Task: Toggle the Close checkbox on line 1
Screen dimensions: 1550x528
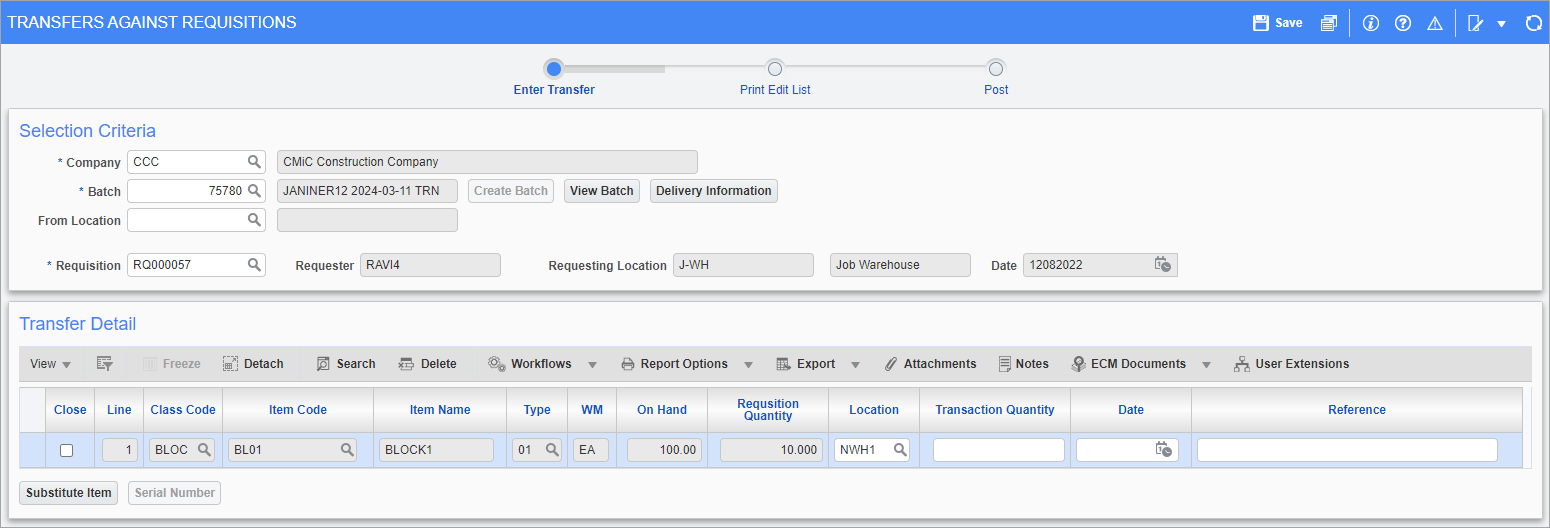Action: (66, 451)
